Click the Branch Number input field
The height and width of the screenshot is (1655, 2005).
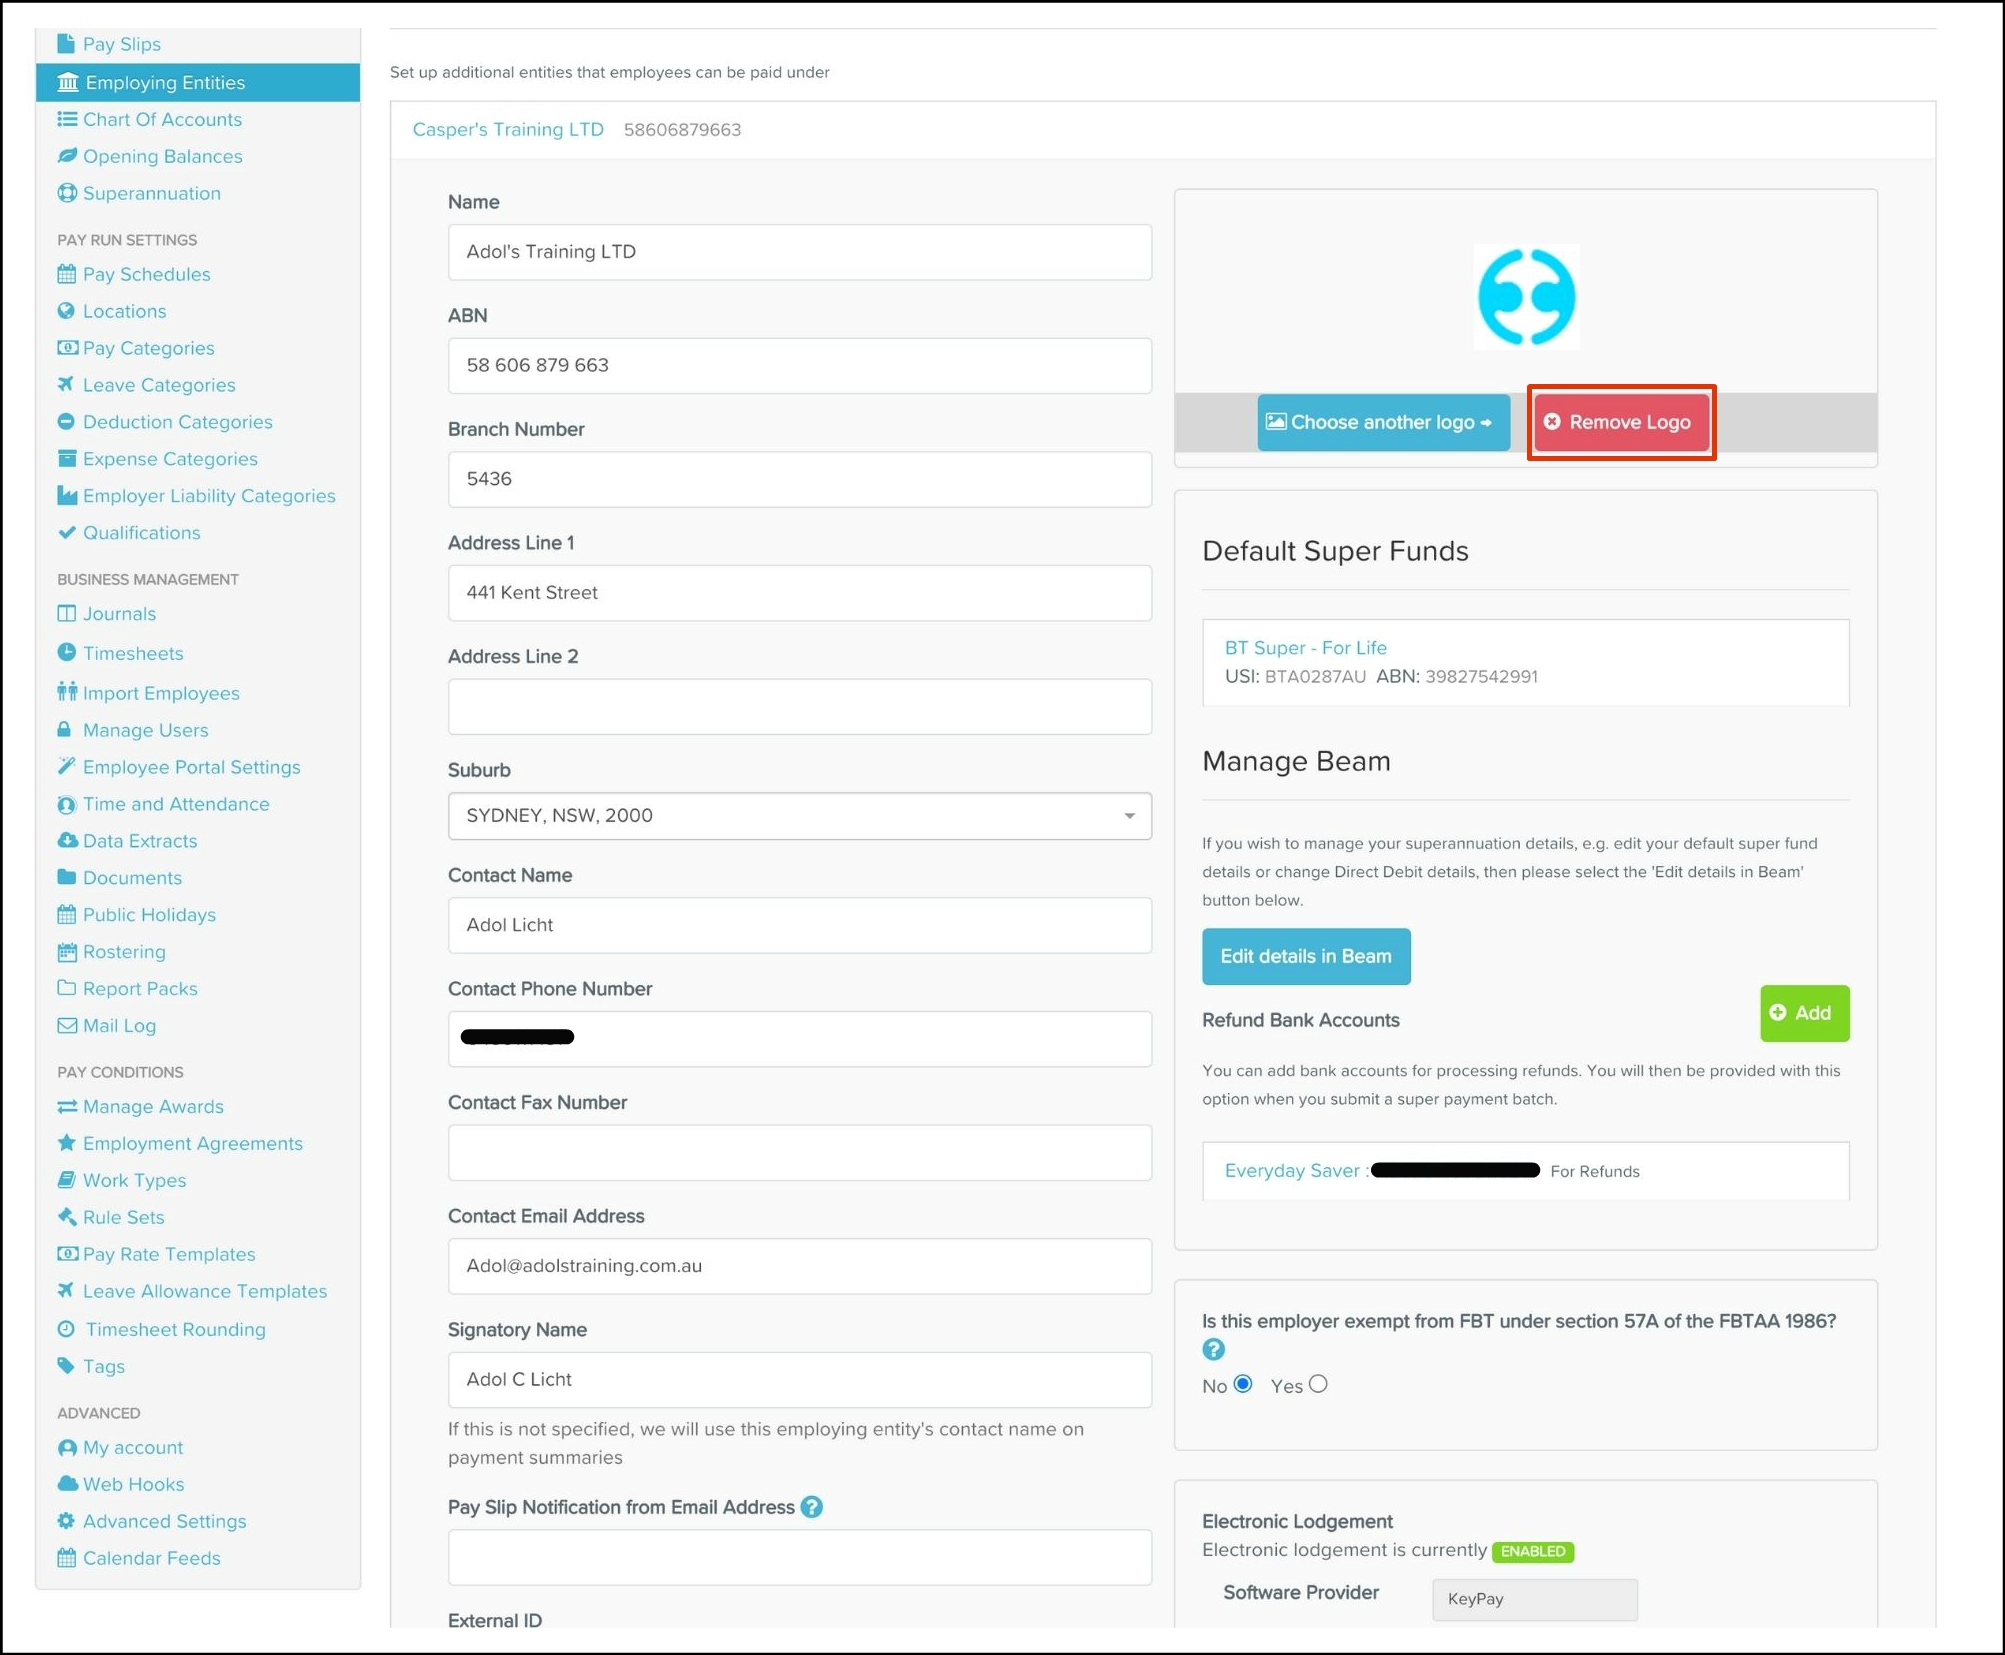(799, 479)
